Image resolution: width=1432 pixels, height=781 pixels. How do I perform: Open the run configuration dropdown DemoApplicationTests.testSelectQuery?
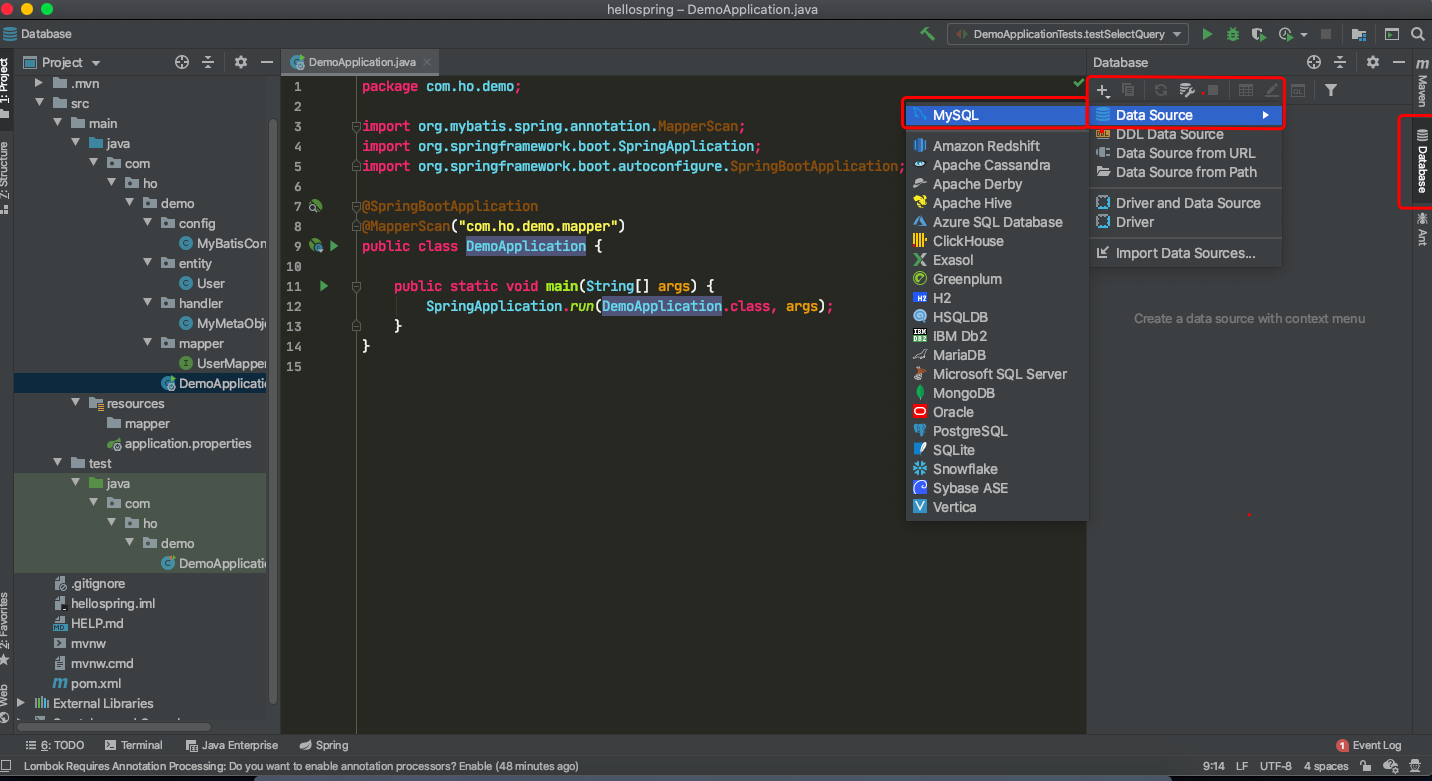pyautogui.click(x=1068, y=34)
